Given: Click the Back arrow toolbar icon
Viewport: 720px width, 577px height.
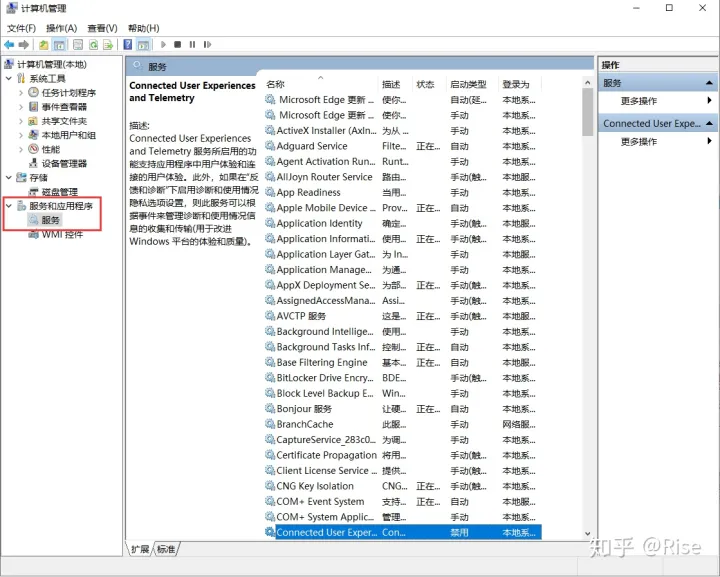Looking at the screenshot, I should point(9,45).
